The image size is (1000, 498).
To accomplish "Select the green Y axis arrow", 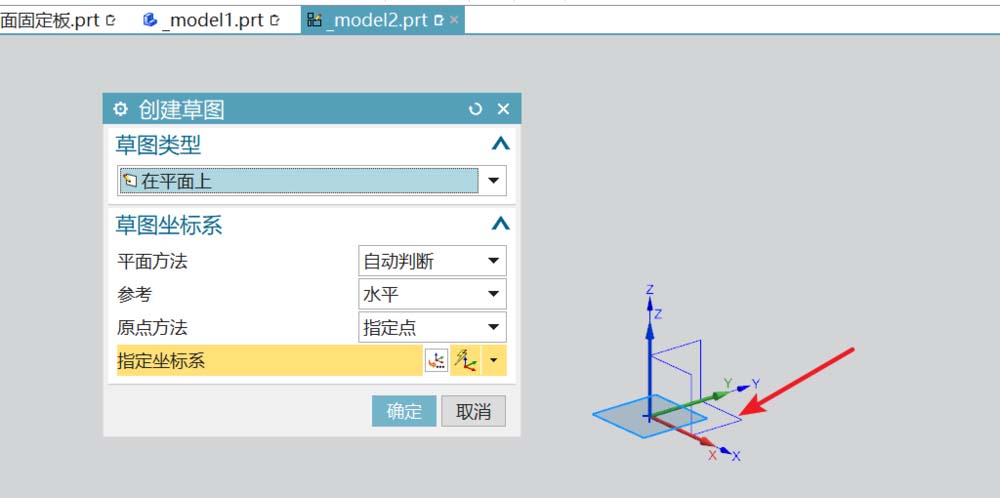I will point(692,404).
